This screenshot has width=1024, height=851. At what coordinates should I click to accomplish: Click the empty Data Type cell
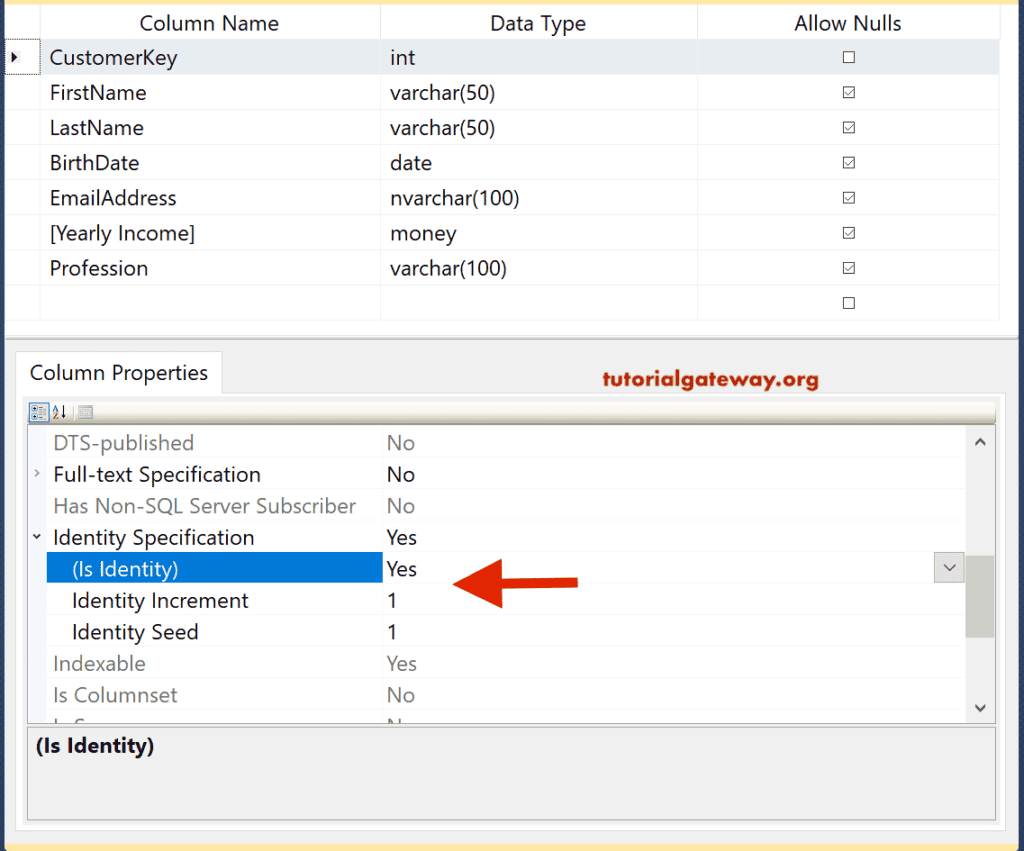(538, 302)
